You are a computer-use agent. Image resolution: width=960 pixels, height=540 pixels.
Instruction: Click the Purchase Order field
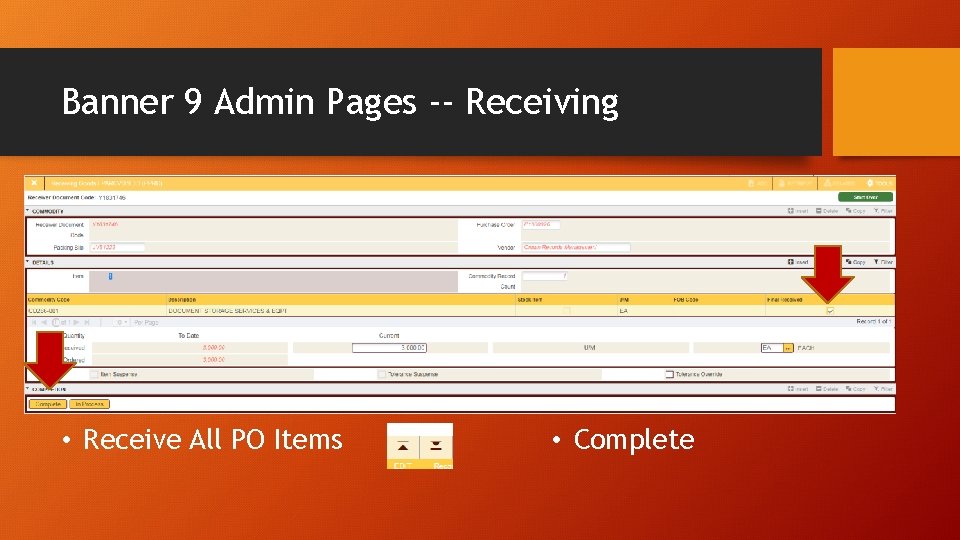541,225
